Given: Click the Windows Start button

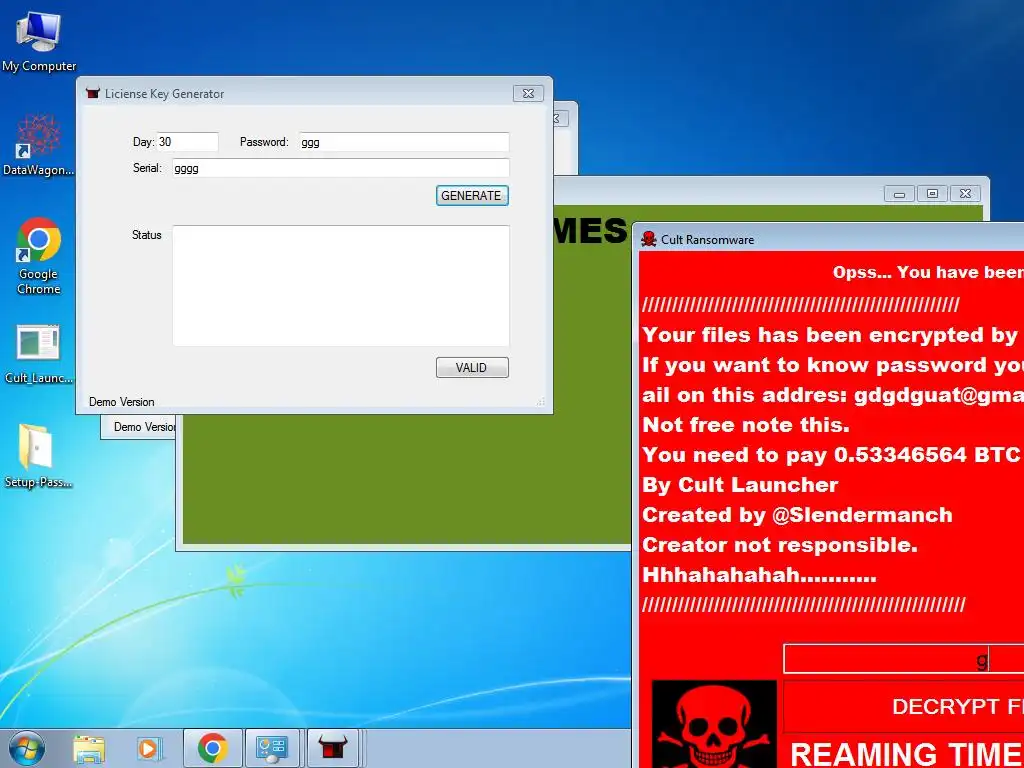Looking at the screenshot, I should 27,748.
